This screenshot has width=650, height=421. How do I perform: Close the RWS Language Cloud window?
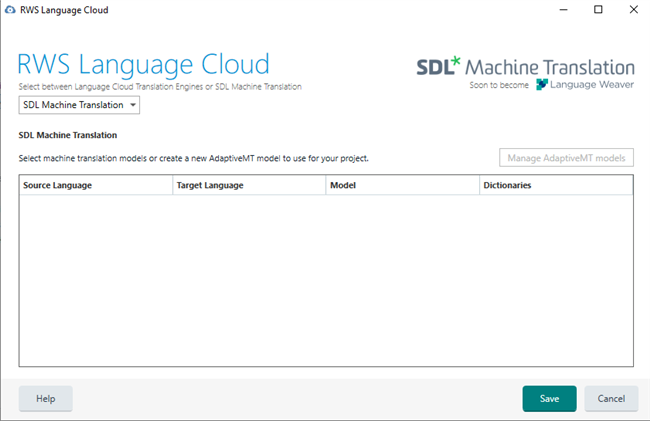[x=633, y=10]
